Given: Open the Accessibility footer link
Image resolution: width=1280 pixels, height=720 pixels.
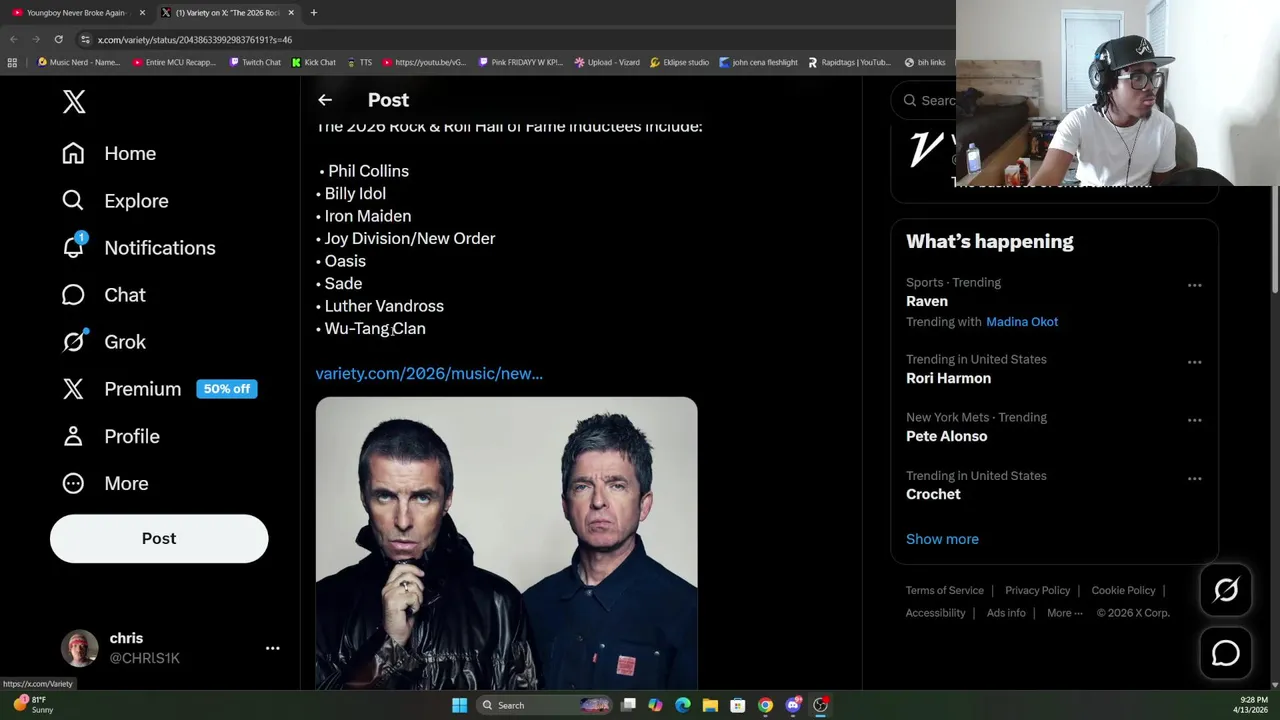Looking at the screenshot, I should coord(935,613).
